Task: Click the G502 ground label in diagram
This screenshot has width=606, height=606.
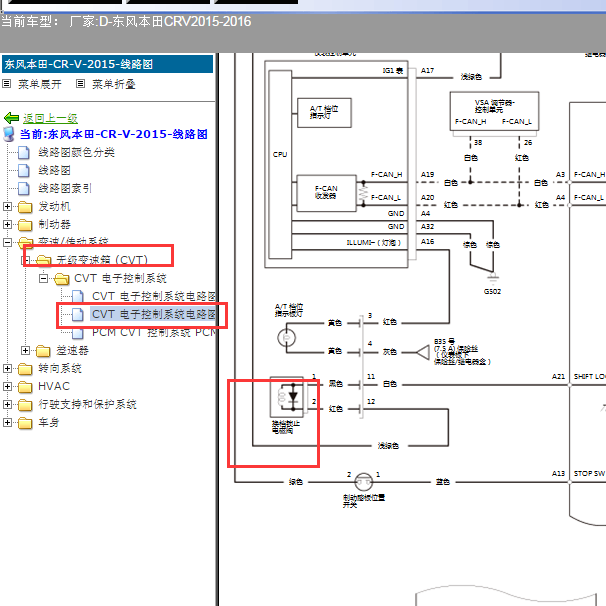Action: tap(492, 291)
